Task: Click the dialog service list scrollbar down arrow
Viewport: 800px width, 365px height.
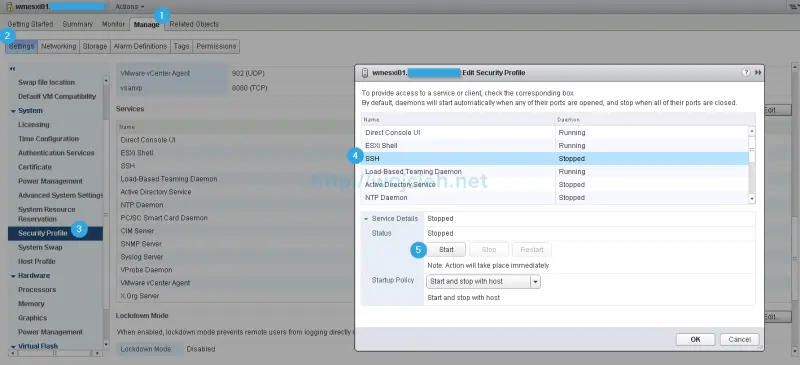Action: [x=752, y=199]
